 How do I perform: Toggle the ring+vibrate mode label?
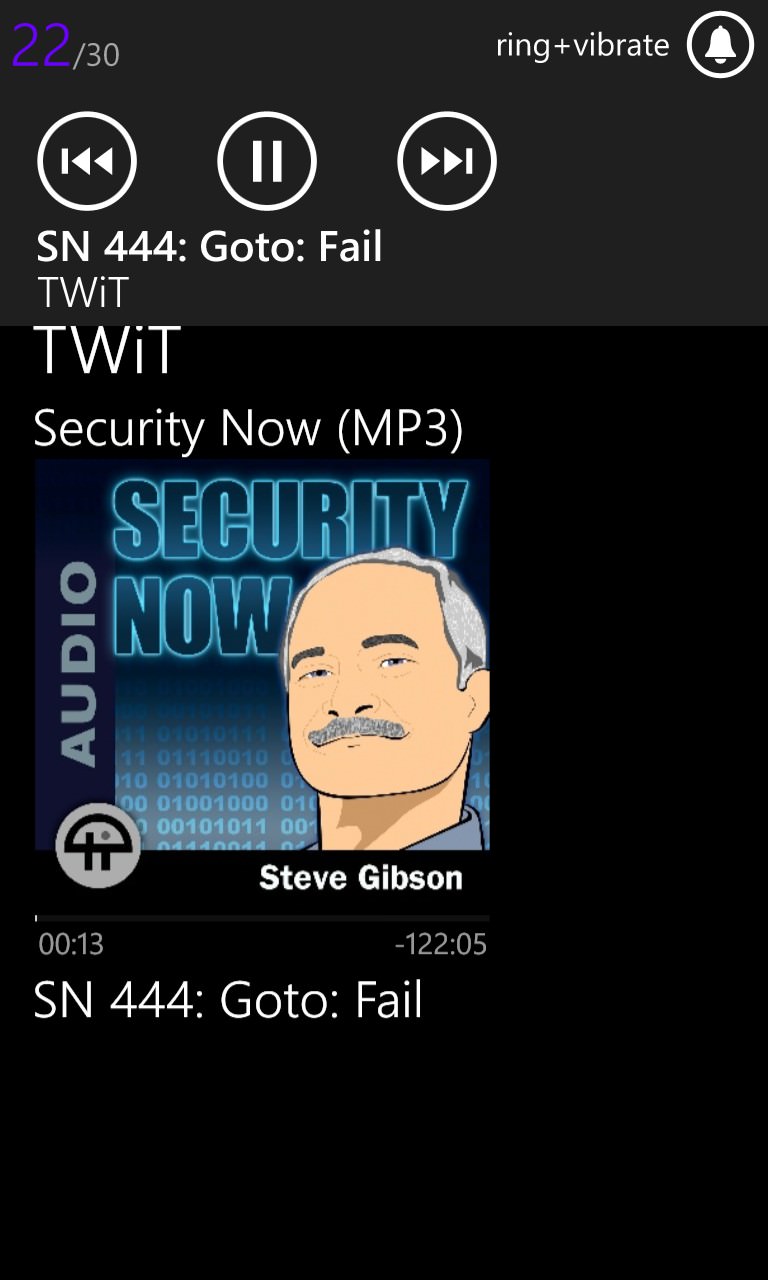(x=583, y=46)
